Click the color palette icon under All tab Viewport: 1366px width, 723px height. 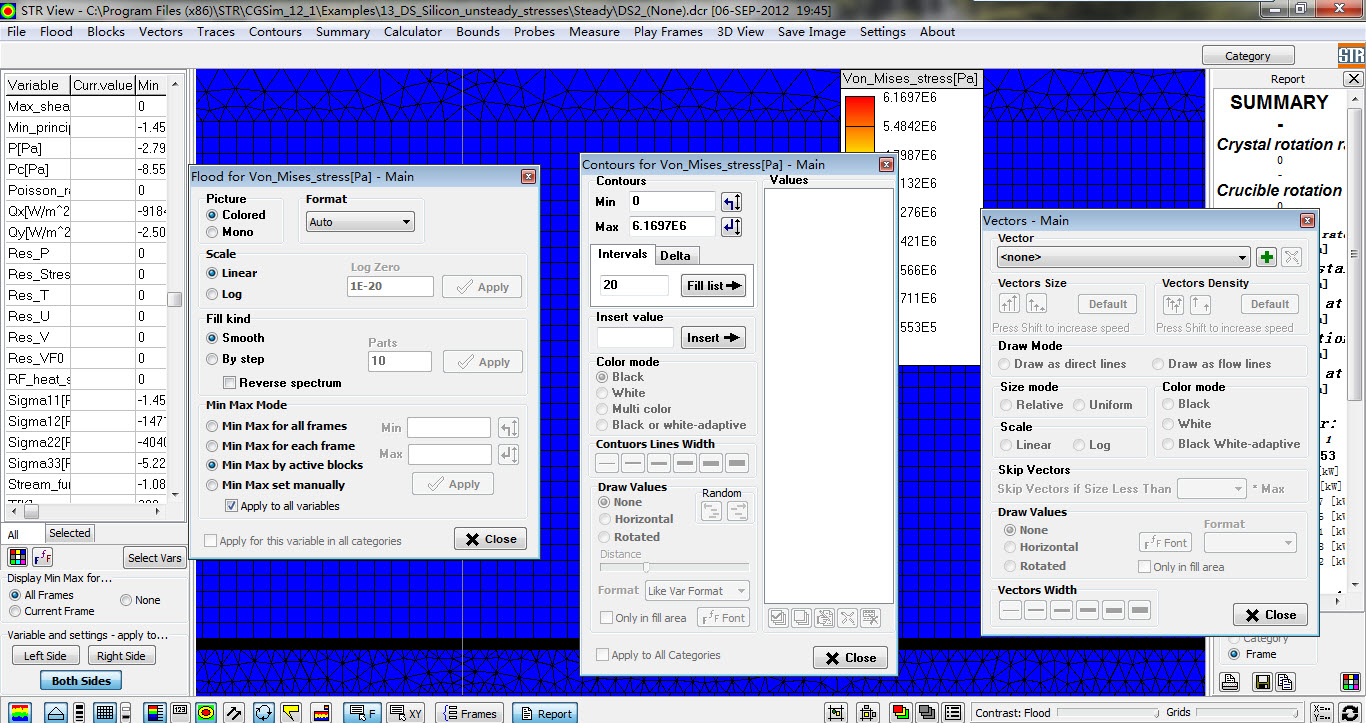(x=17, y=558)
